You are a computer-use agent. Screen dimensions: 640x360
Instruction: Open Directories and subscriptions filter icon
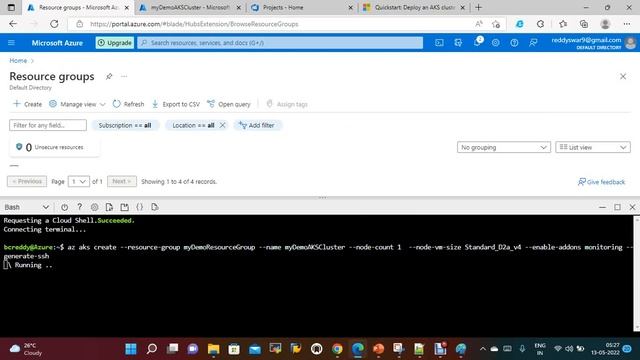[x=458, y=43]
